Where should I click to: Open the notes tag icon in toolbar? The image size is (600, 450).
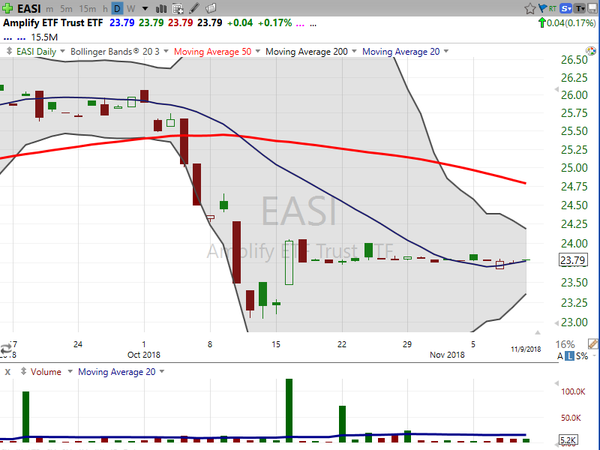(210, 8)
